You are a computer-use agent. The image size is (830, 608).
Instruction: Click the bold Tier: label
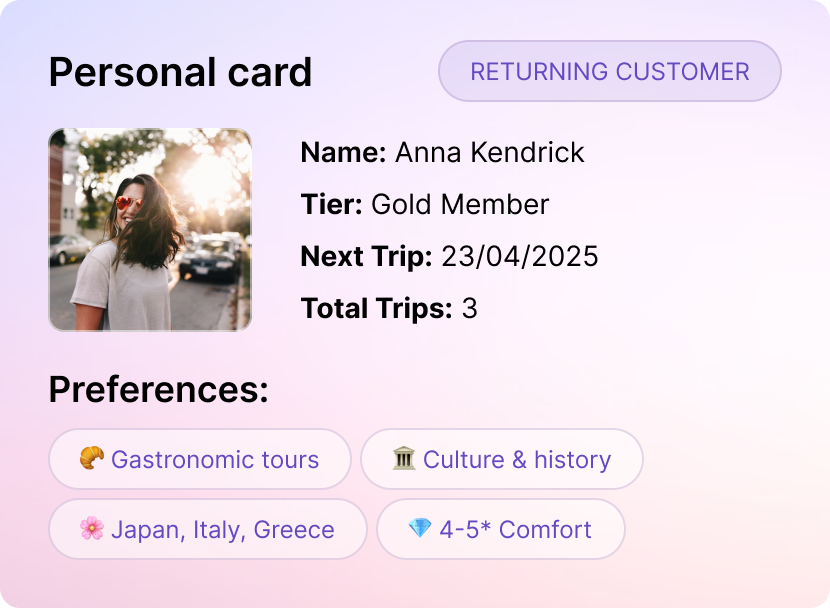pos(331,205)
